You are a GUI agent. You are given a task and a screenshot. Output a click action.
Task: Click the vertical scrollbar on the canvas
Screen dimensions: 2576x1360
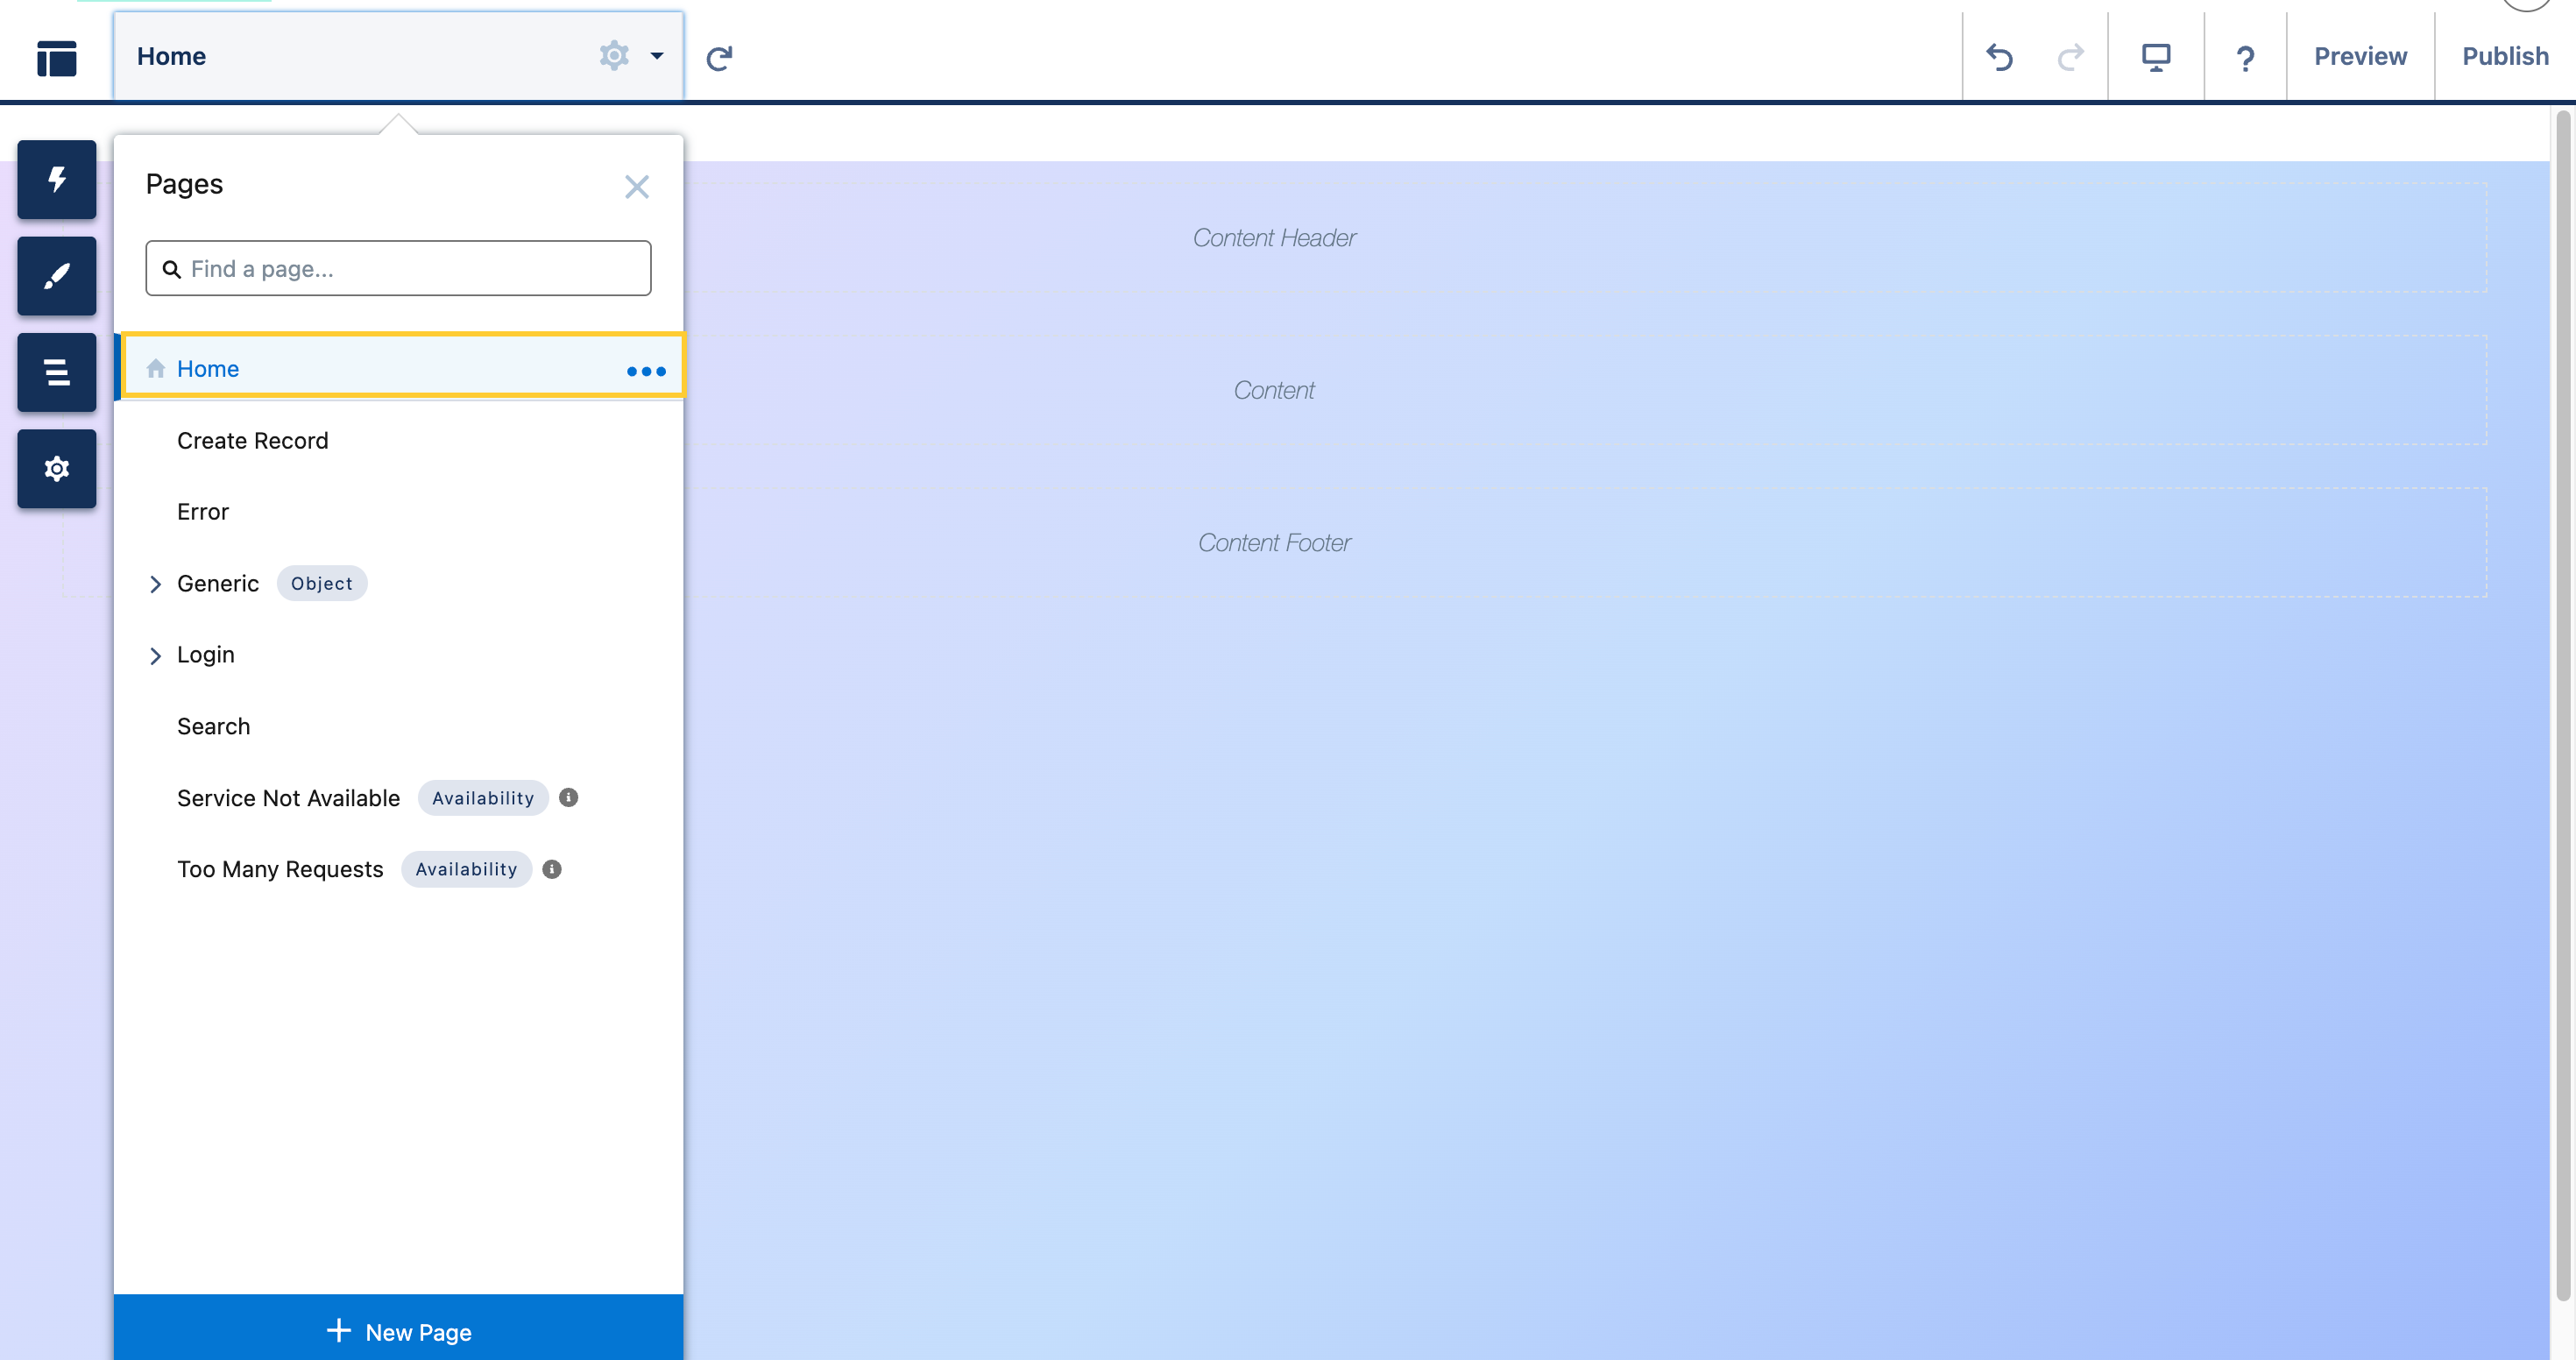tap(2562, 705)
